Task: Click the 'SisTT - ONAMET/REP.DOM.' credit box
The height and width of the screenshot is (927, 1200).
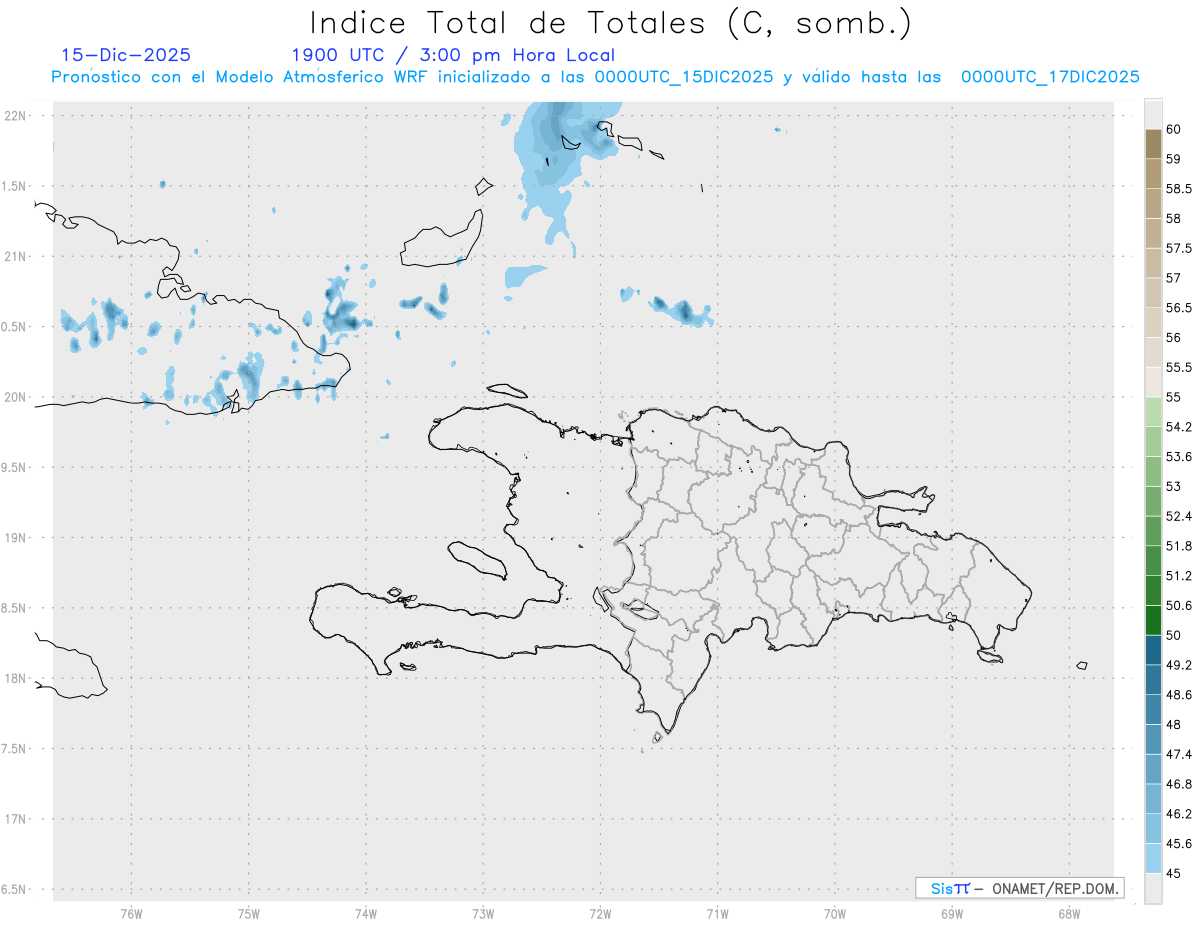Action: [x=1020, y=888]
